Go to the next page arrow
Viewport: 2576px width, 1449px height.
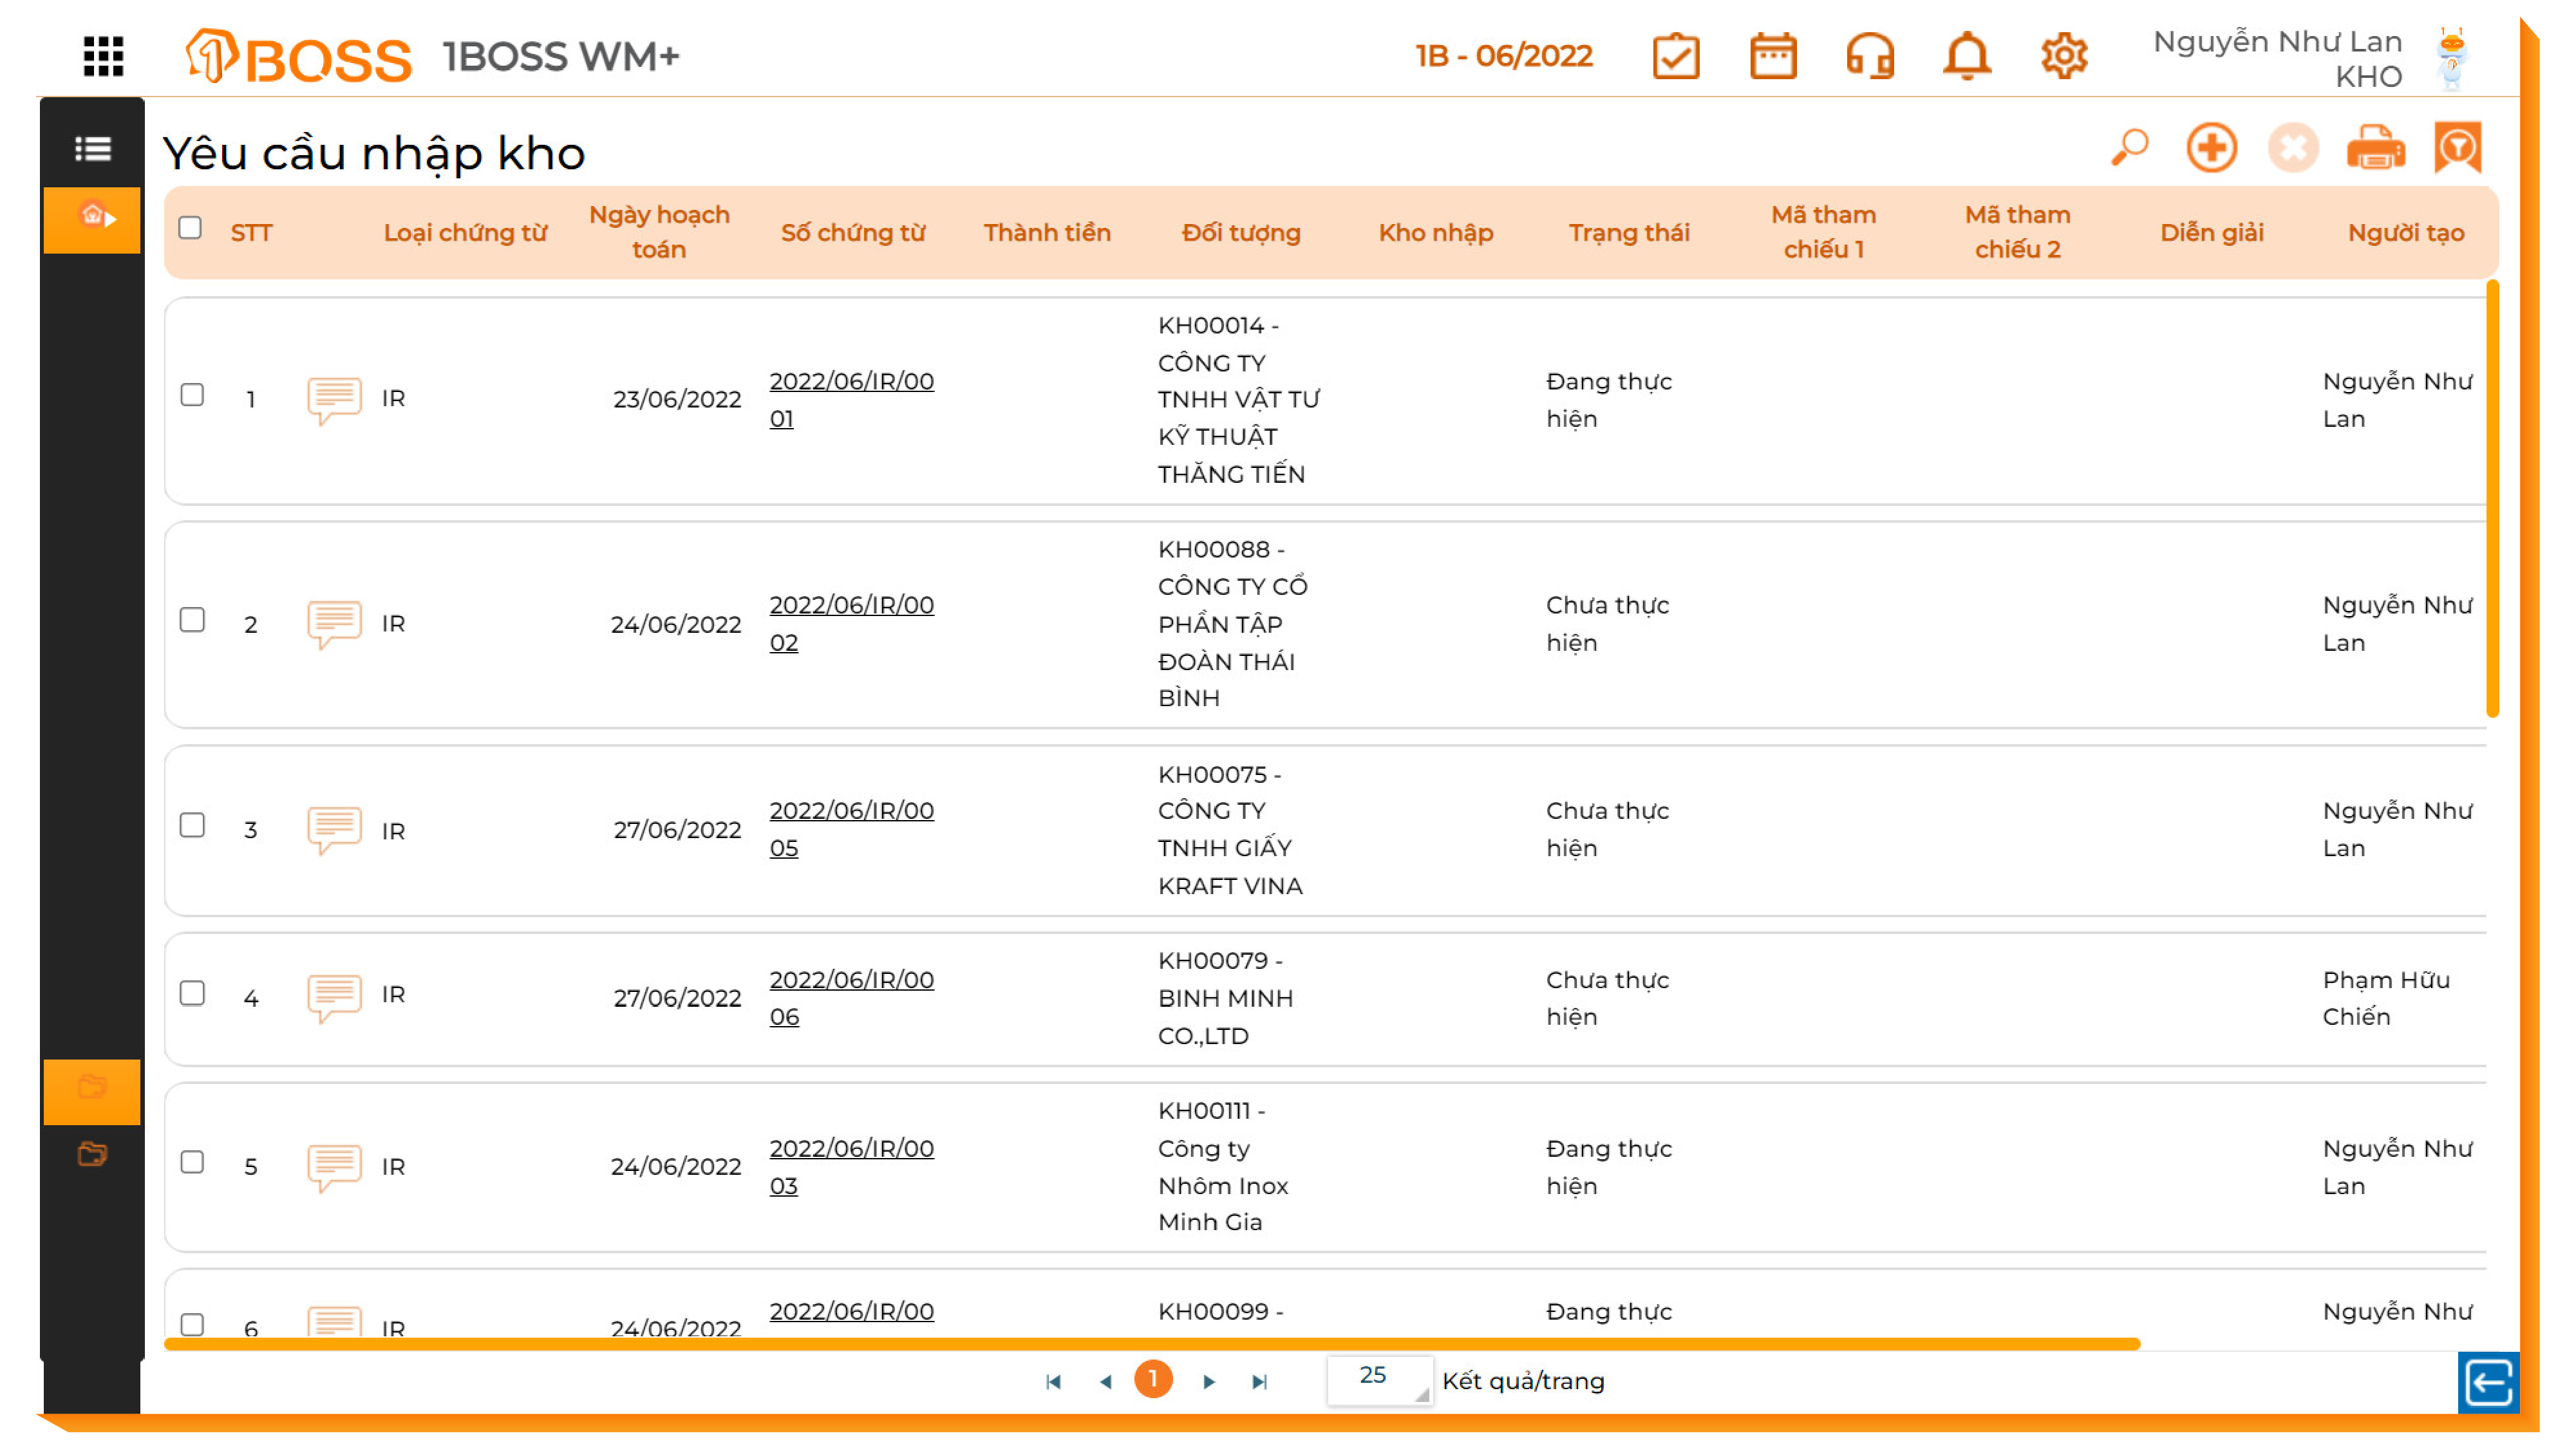[x=1209, y=1381]
